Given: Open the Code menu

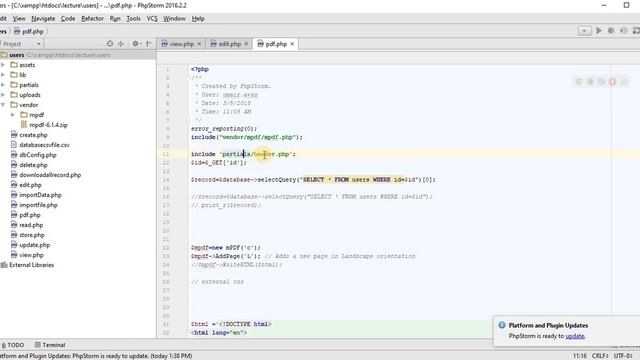Looking at the screenshot, I should [x=68, y=19].
